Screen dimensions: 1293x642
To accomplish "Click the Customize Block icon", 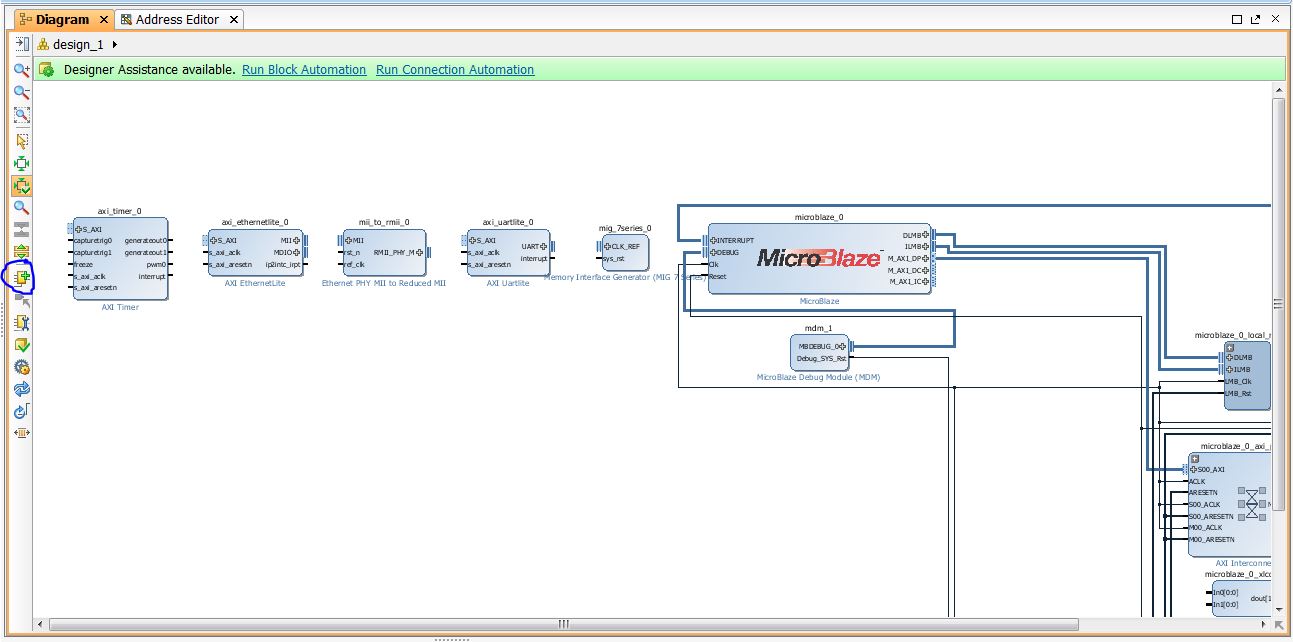I will [x=21, y=322].
